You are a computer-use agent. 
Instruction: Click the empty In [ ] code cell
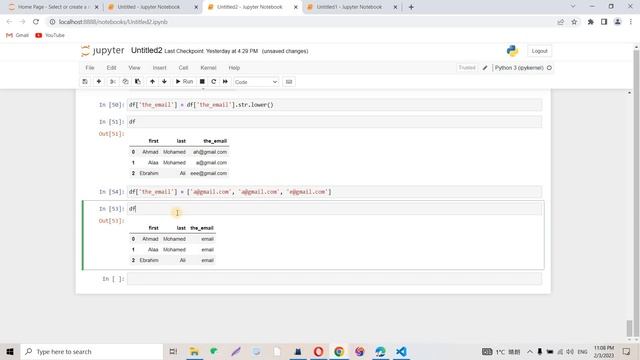[x=335, y=279]
